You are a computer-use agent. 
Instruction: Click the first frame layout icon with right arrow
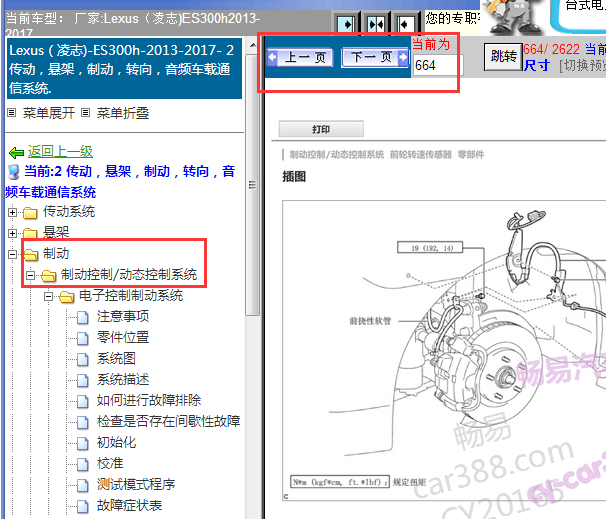pyautogui.click(x=346, y=25)
